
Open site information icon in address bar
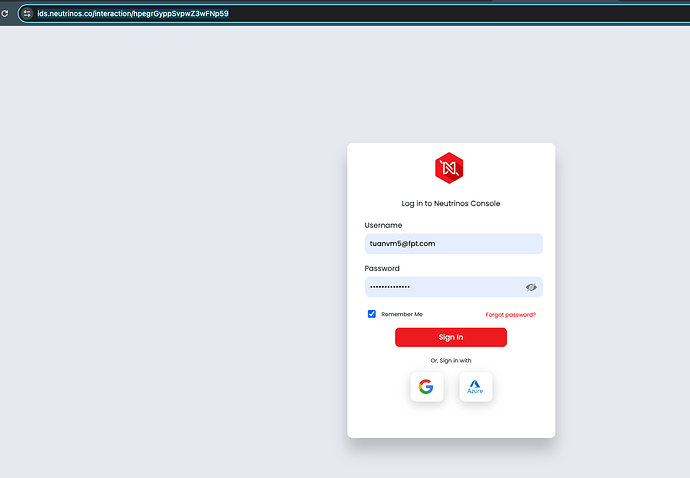pyautogui.click(x=27, y=14)
